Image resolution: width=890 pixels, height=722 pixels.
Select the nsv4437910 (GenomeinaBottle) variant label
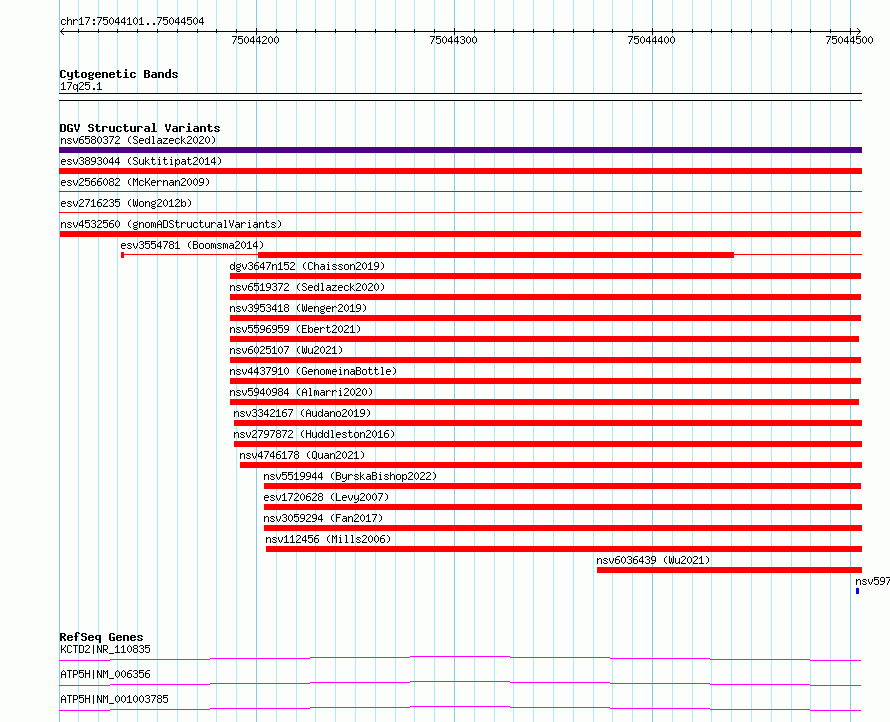(312, 371)
